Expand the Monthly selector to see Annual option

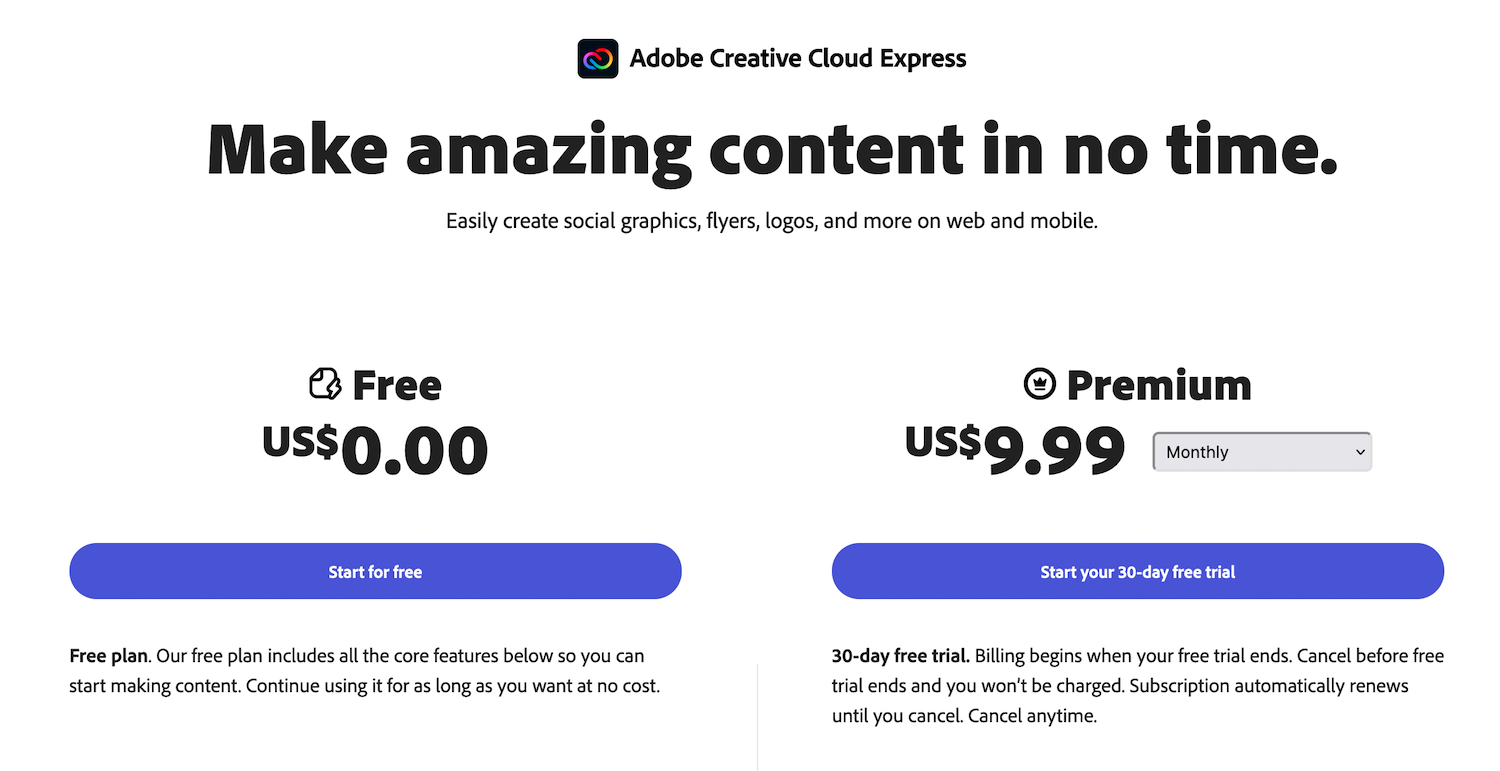(x=1261, y=451)
